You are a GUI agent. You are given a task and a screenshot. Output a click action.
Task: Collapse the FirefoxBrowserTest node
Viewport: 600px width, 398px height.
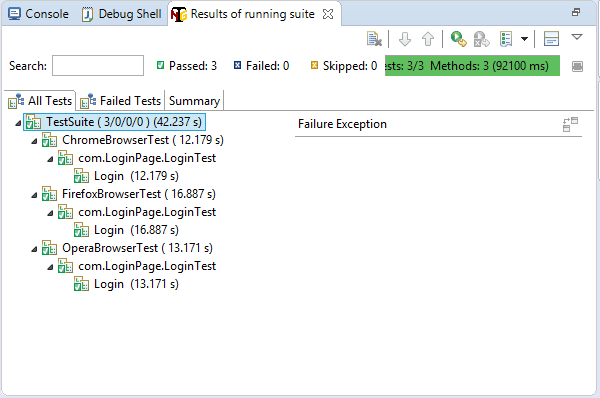[34, 195]
